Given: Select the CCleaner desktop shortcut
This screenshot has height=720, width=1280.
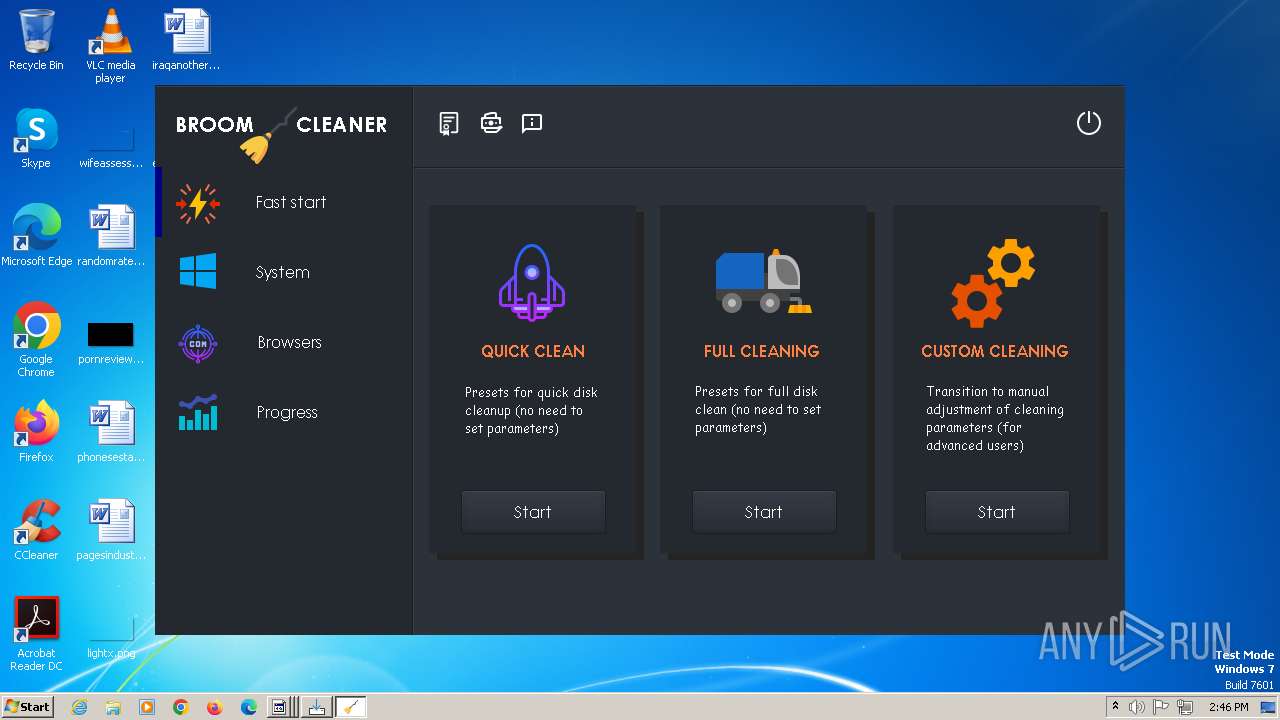Looking at the screenshot, I should [36, 530].
